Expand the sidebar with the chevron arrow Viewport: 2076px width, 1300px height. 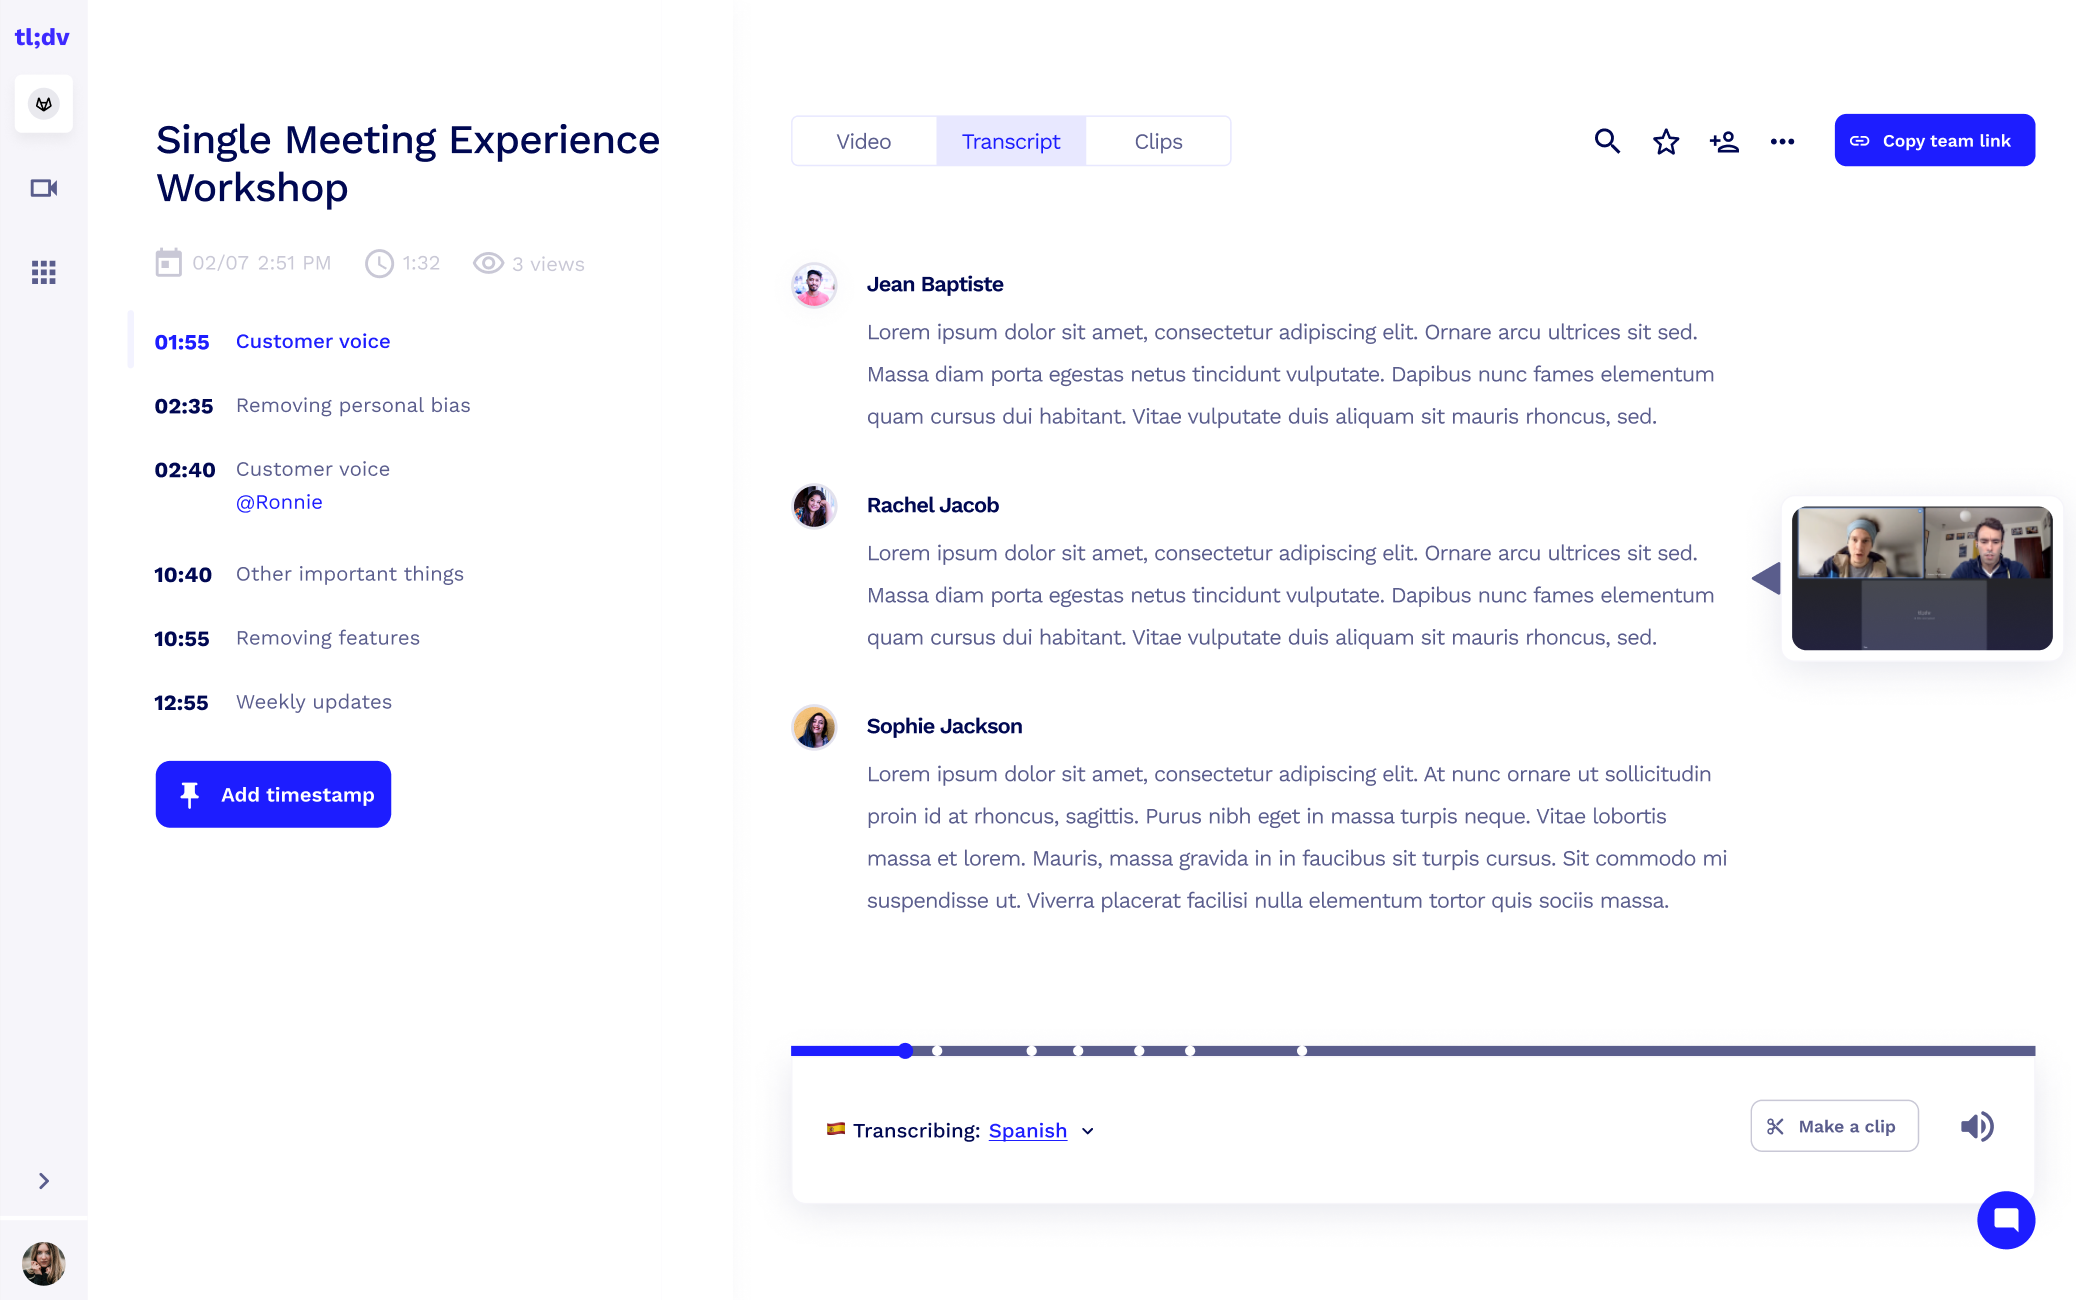44,1181
